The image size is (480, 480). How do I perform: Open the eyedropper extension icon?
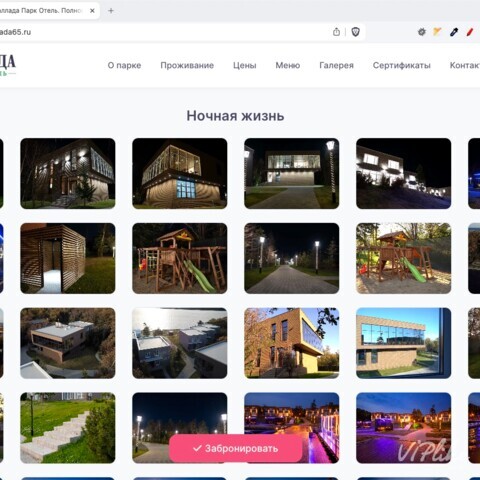[x=454, y=32]
